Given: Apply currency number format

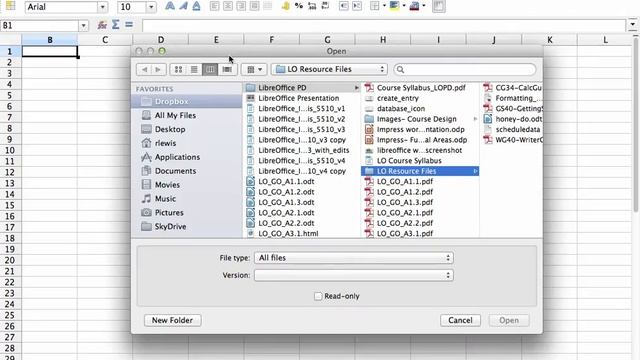Looking at the screenshot, I should click(x=285, y=6).
